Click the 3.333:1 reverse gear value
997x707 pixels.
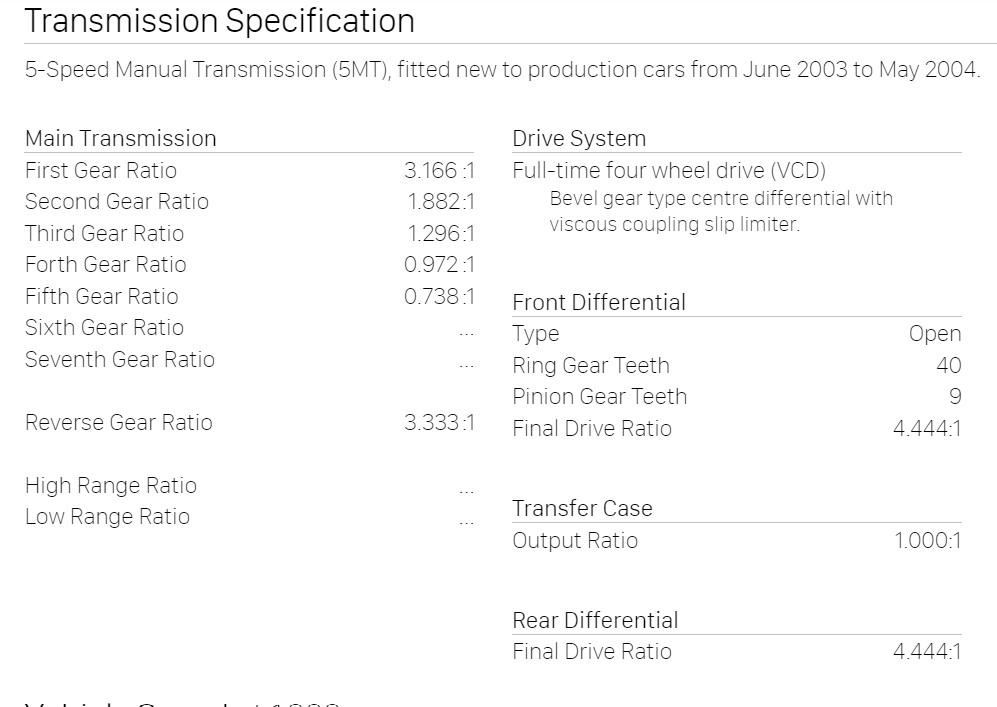tap(439, 422)
